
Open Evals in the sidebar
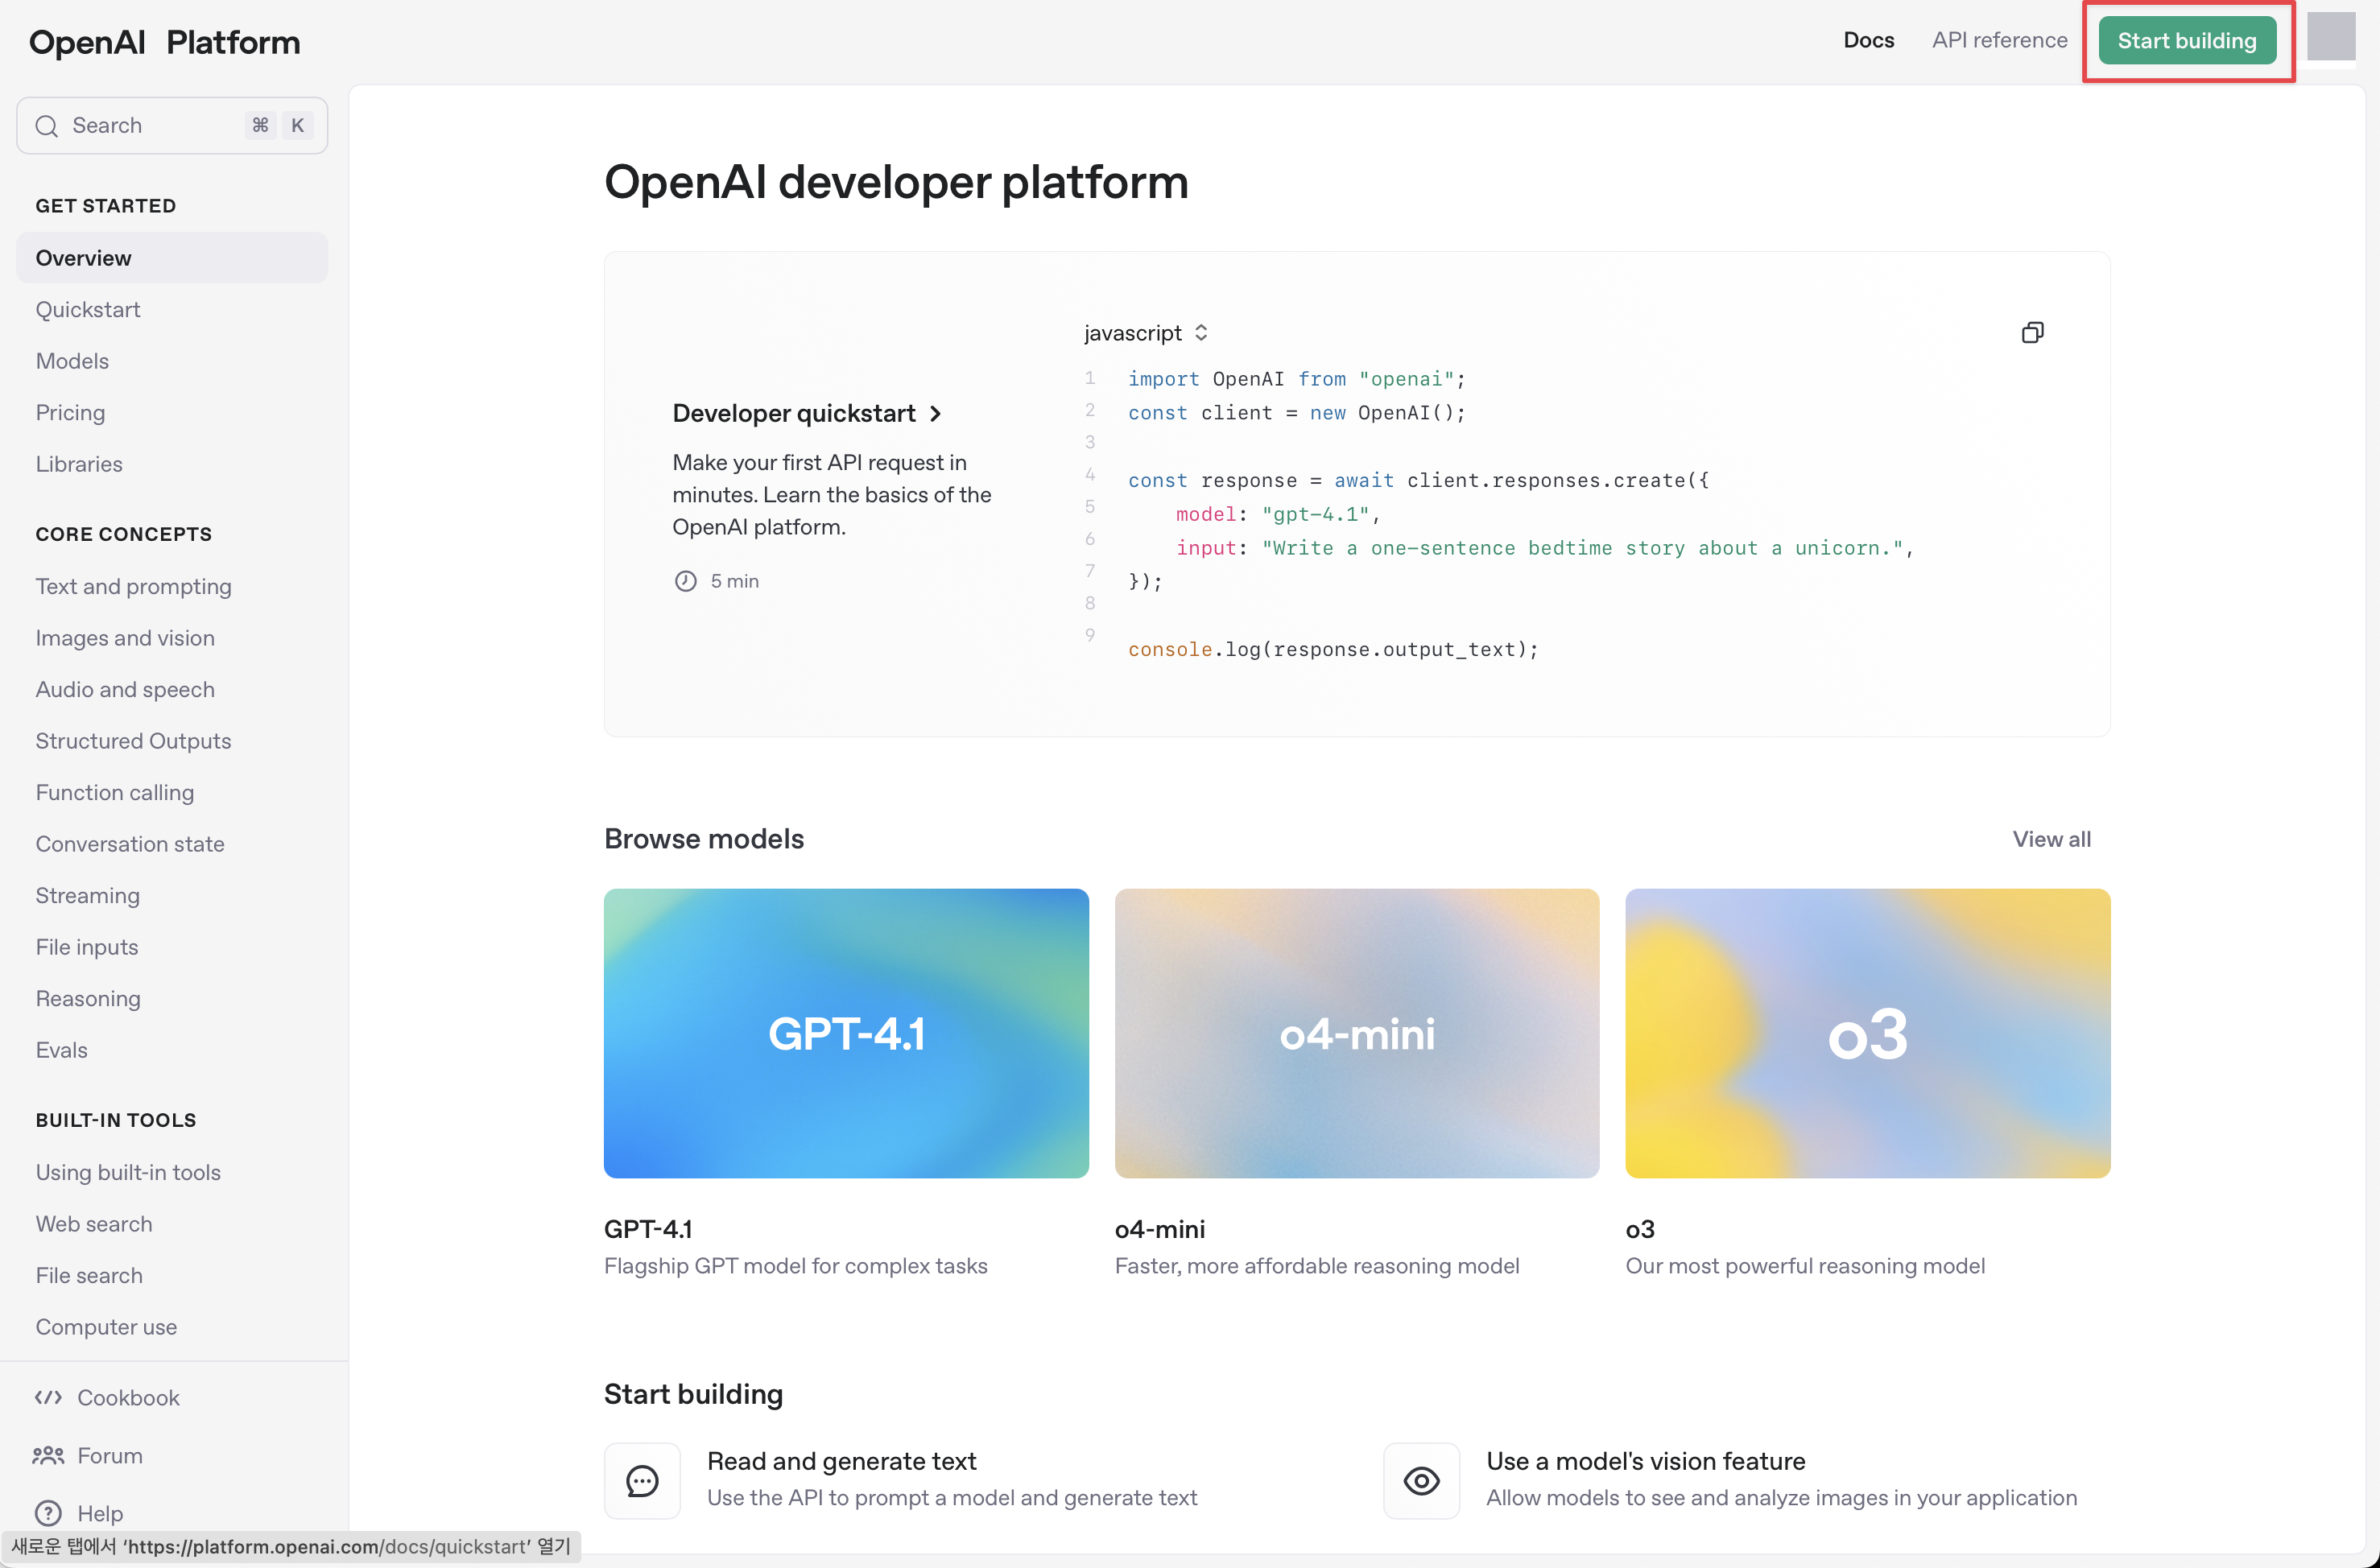pos(62,1050)
